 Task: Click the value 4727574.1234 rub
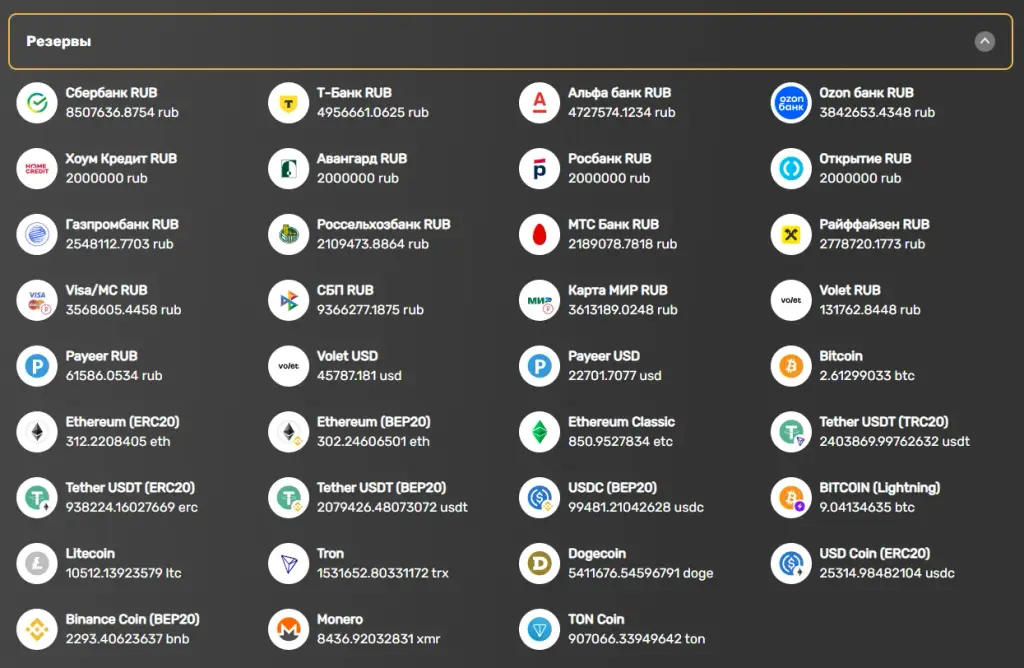pos(622,112)
